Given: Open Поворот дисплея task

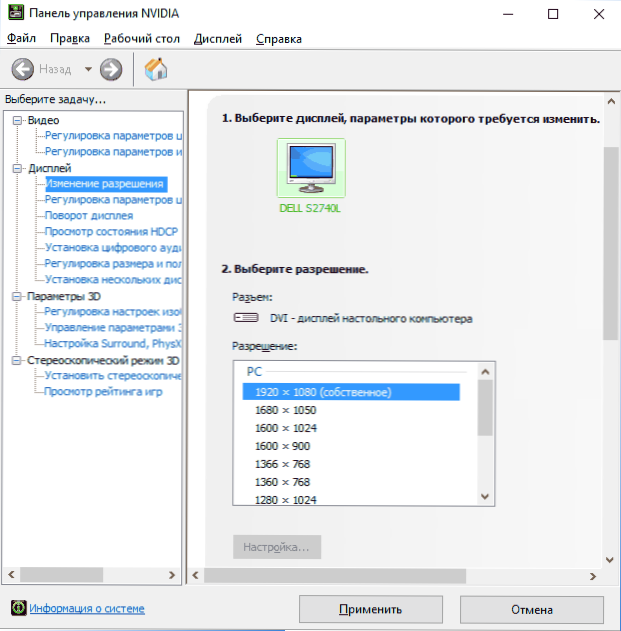Looking at the screenshot, I should [89, 216].
